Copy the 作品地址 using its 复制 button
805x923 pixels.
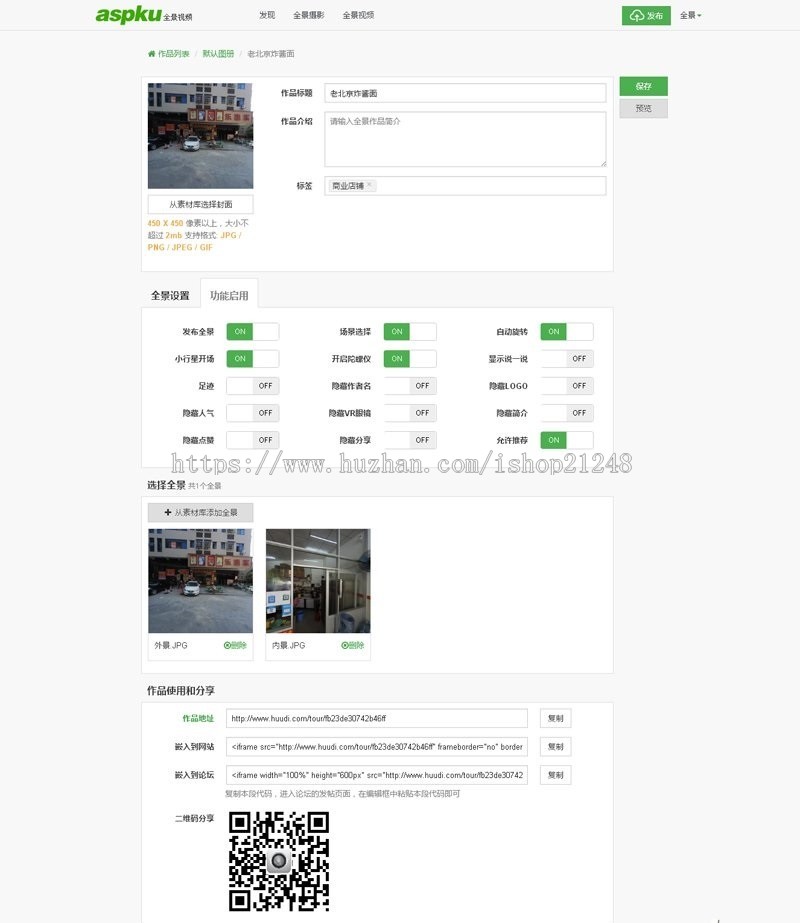[554, 718]
